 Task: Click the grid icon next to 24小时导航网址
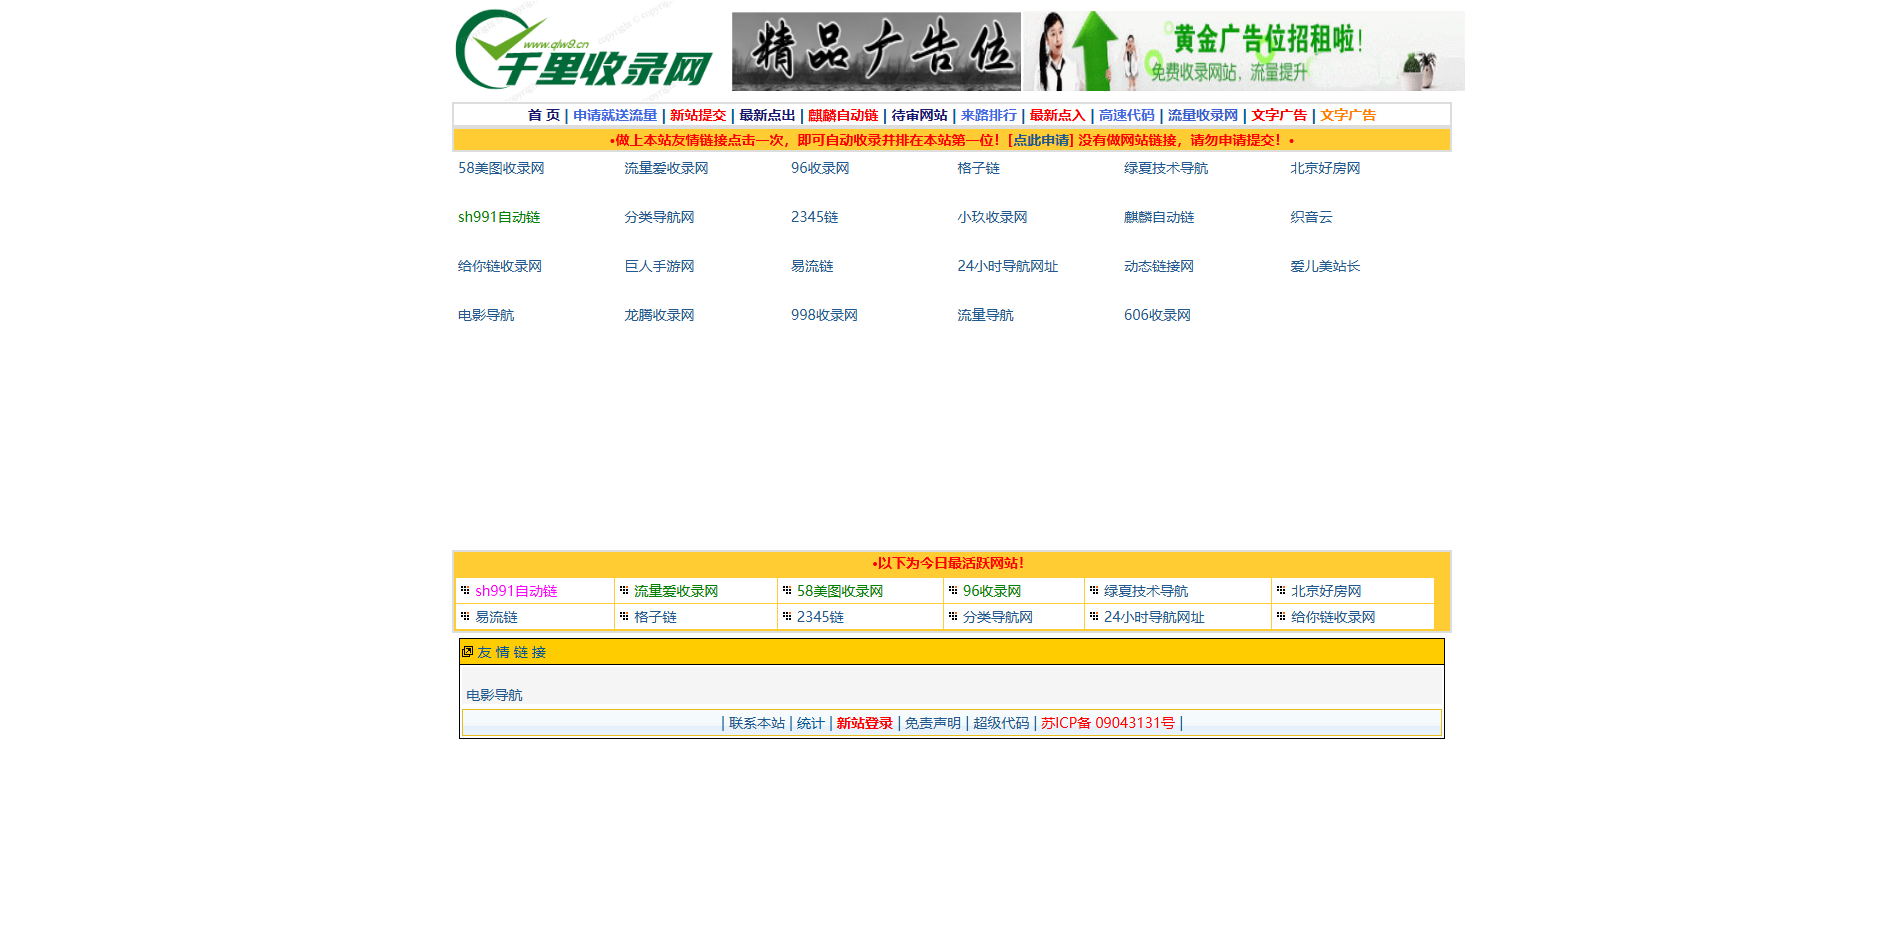1093,617
